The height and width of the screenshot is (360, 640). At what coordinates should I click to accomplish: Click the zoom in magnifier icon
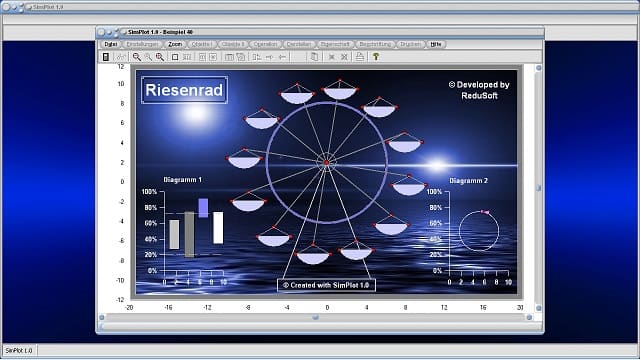point(136,57)
